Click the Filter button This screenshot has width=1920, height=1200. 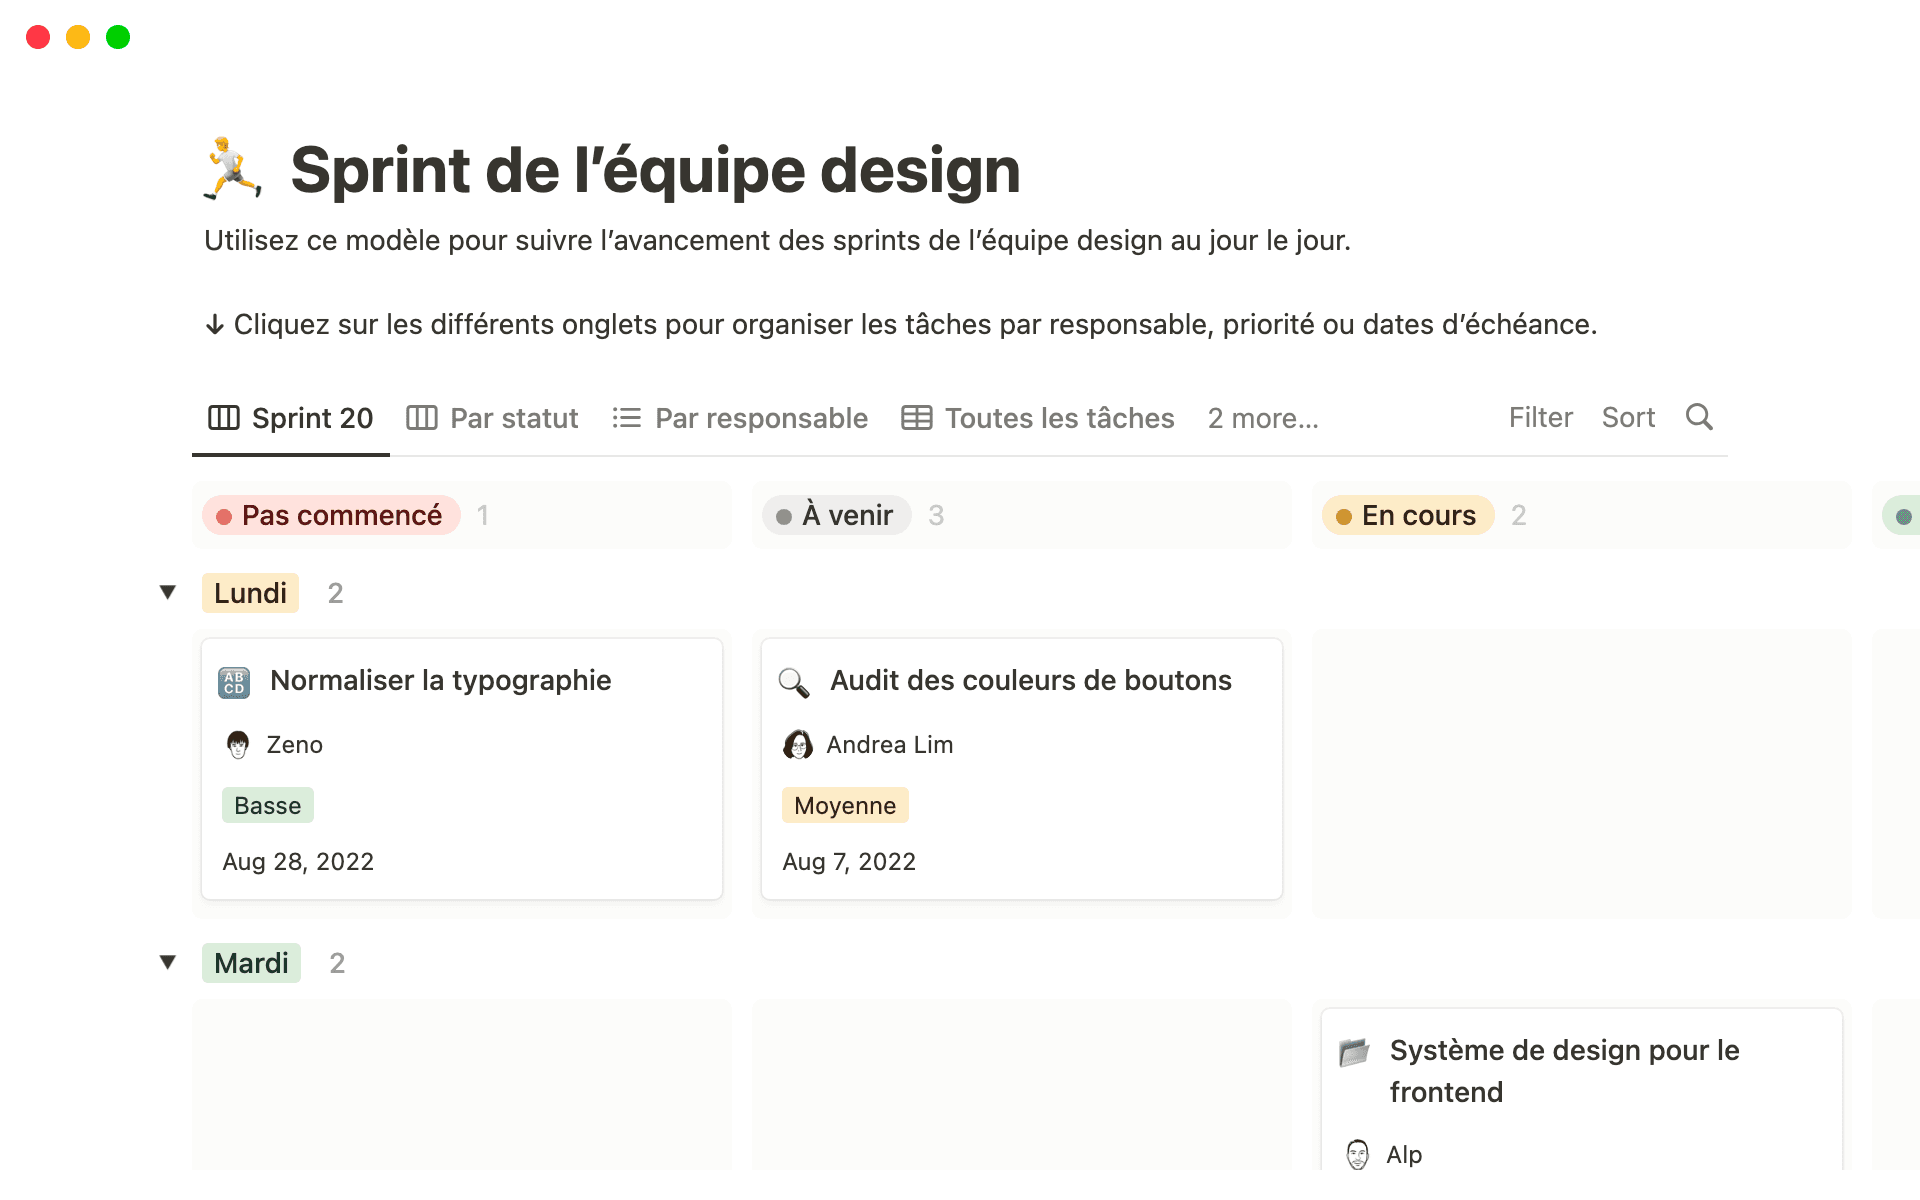coord(1540,417)
